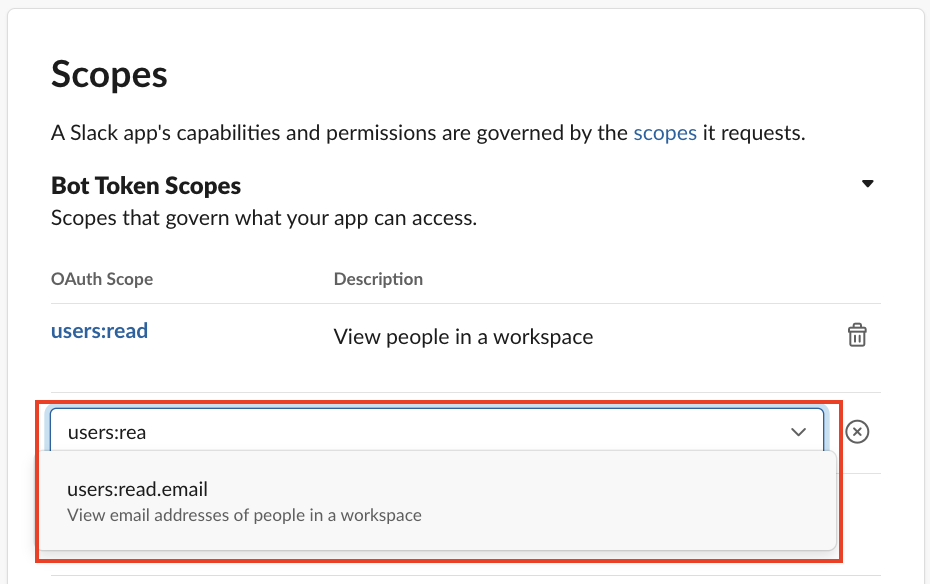Click the OAuth Scope column header
The image size is (930, 584).
coord(102,279)
